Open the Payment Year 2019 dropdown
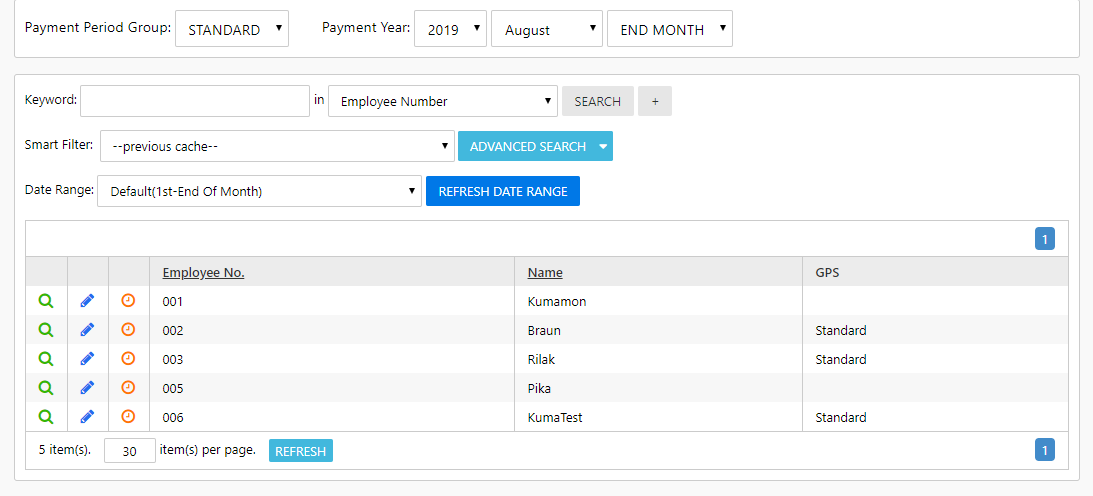Viewport: 1093px width, 496px height. tap(450, 29)
